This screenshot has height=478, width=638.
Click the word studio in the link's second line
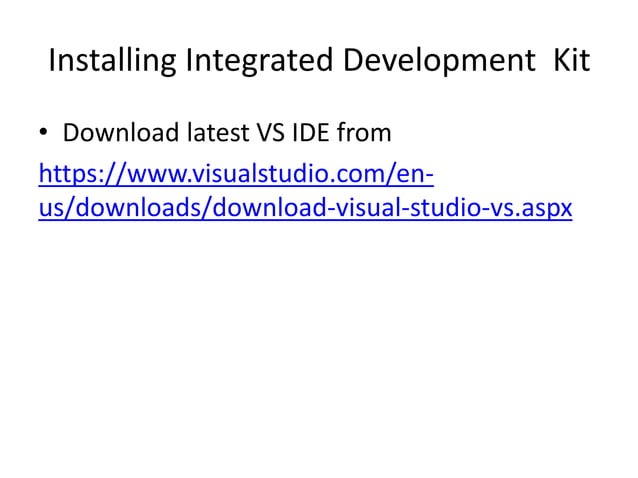(x=446, y=207)
